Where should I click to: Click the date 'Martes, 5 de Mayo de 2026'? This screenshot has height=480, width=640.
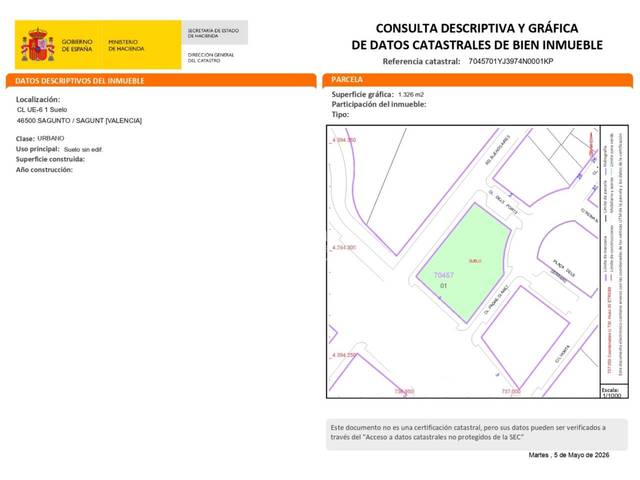[569, 455]
